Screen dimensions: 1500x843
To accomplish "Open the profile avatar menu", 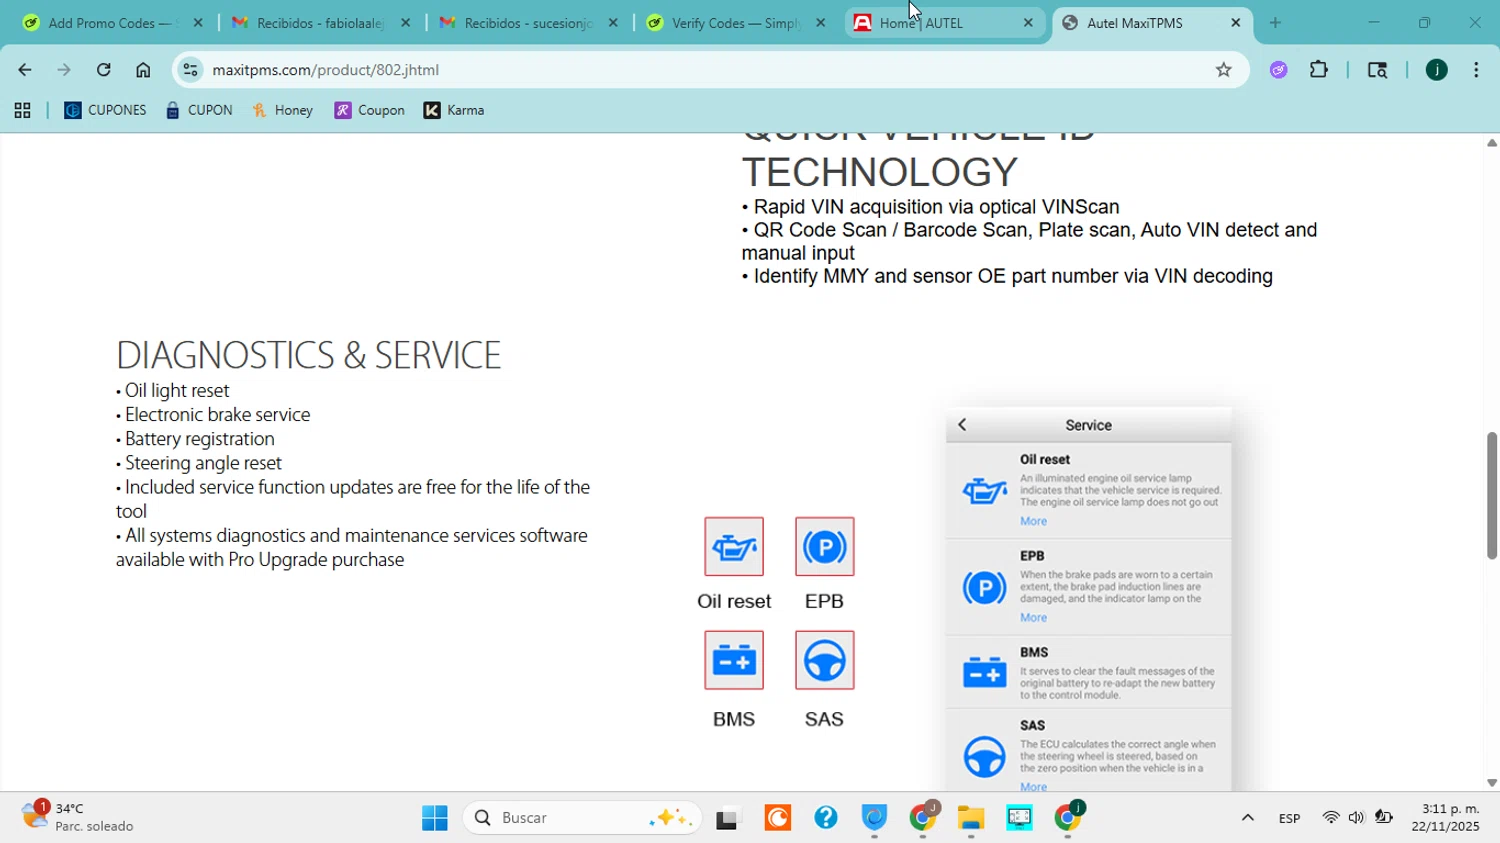I will [x=1437, y=70].
